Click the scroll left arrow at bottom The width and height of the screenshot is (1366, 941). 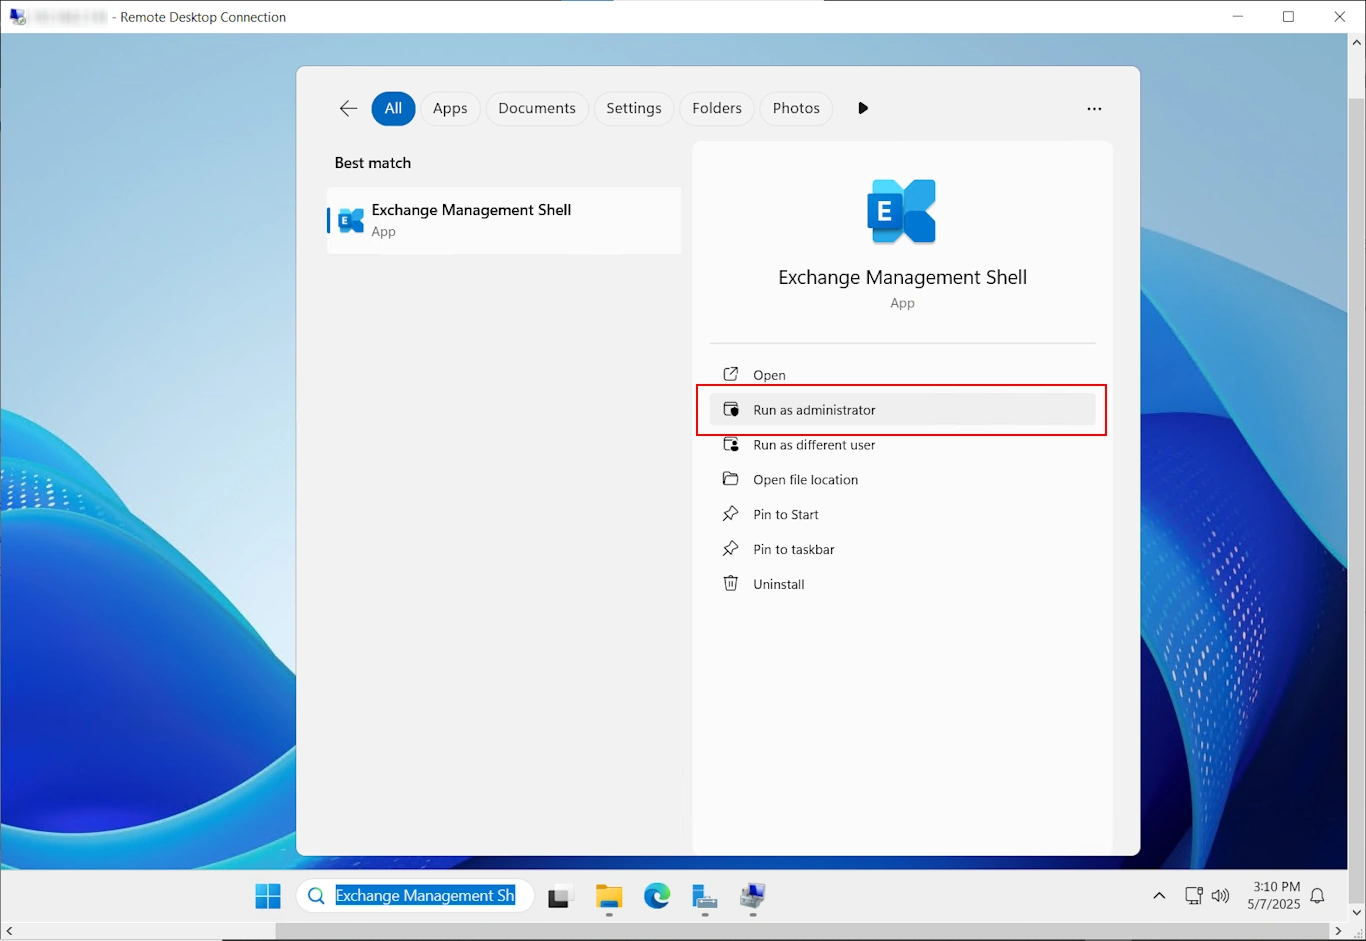click(9, 932)
